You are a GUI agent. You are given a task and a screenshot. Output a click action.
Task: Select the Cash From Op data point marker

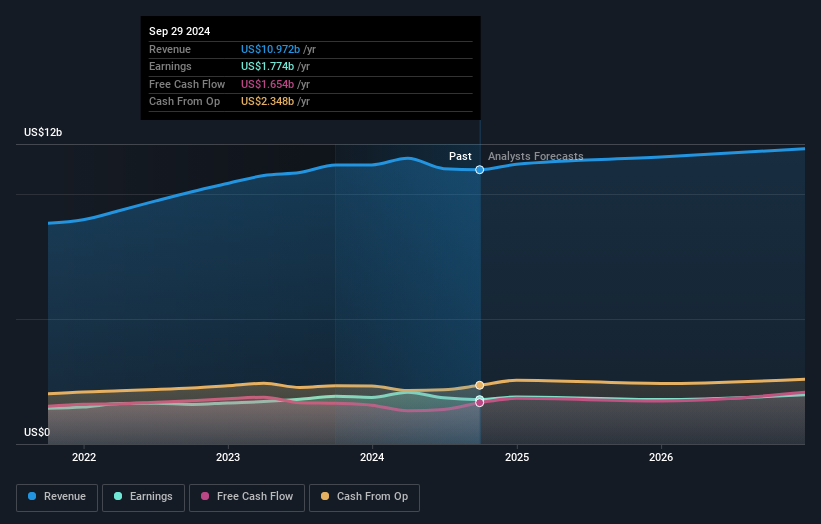coord(480,385)
